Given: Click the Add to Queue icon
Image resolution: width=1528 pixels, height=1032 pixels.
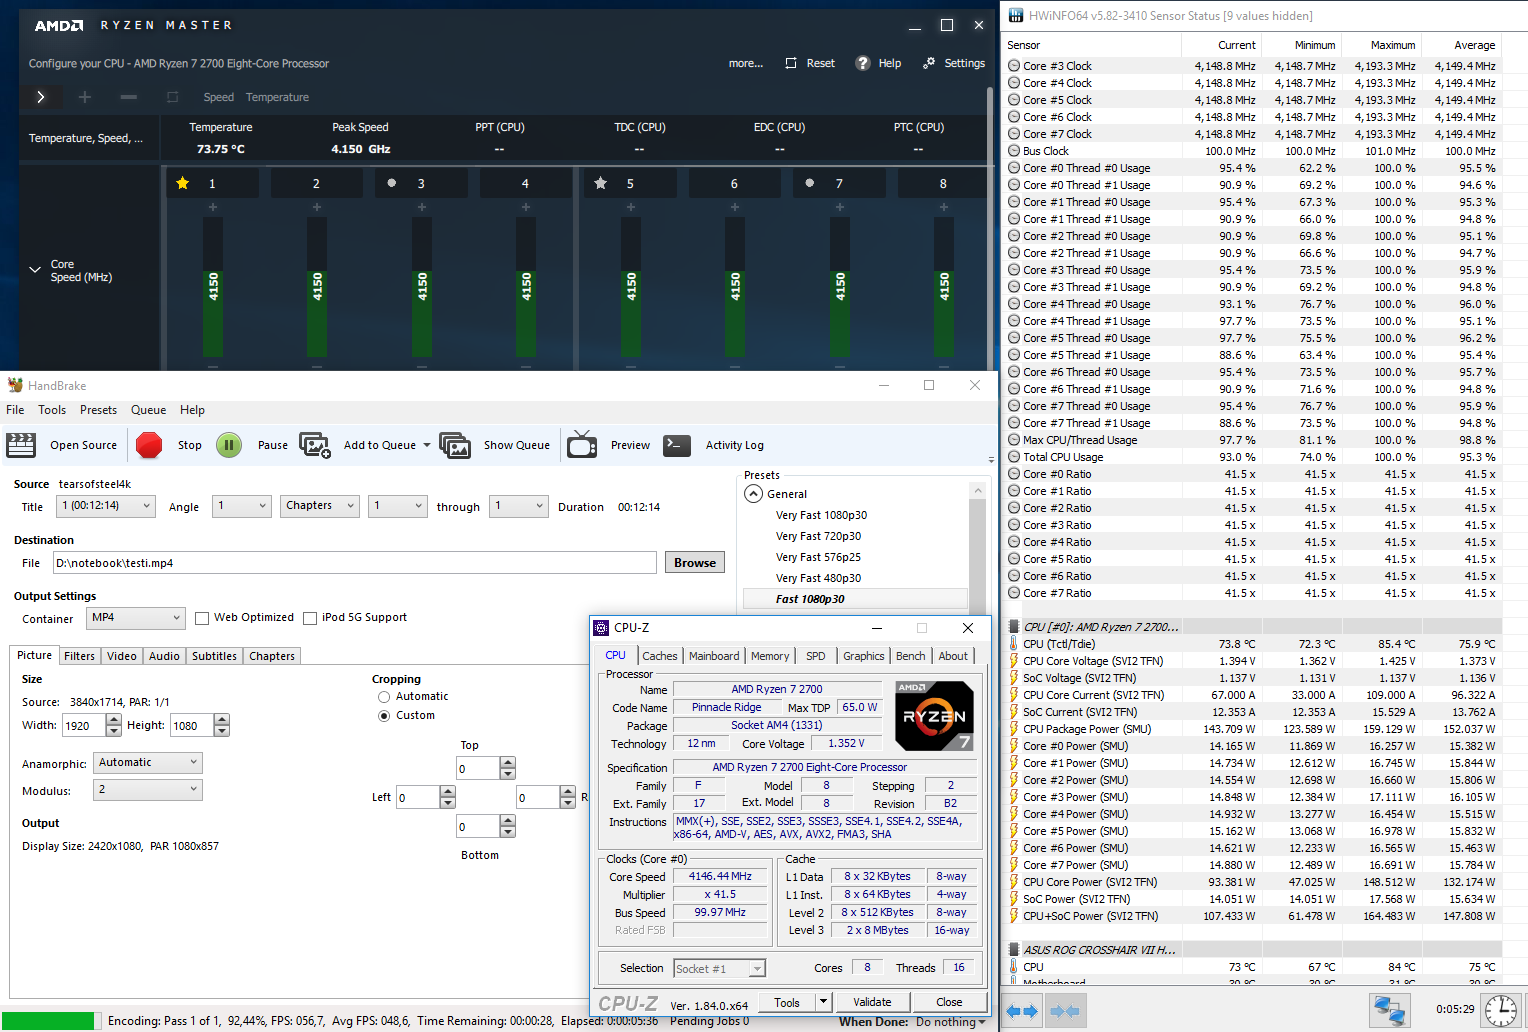Looking at the screenshot, I should [x=315, y=445].
